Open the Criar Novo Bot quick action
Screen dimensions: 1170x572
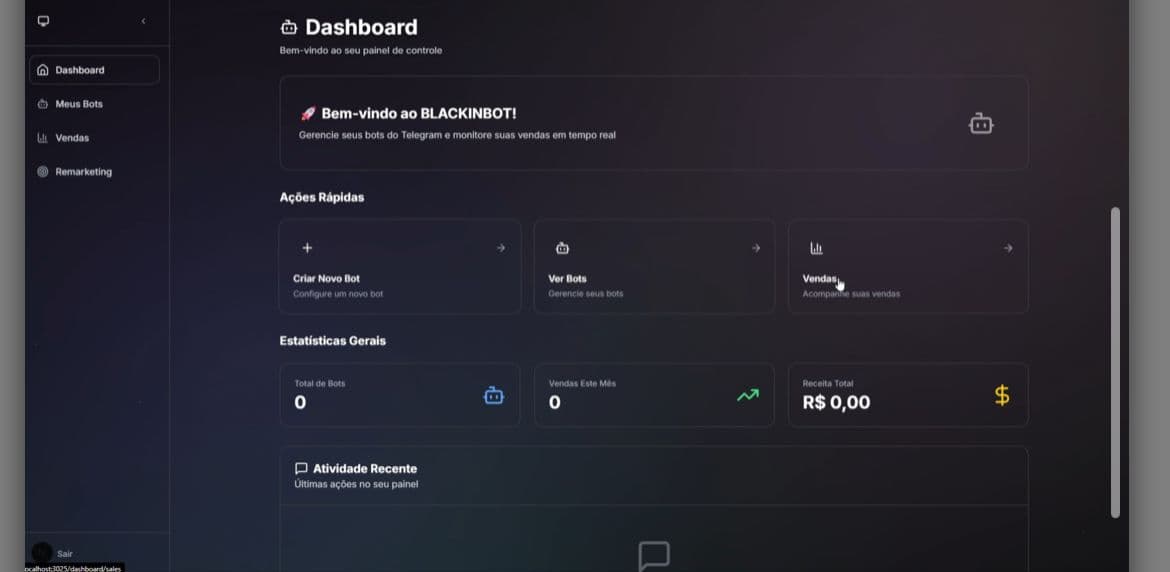[x=400, y=266]
